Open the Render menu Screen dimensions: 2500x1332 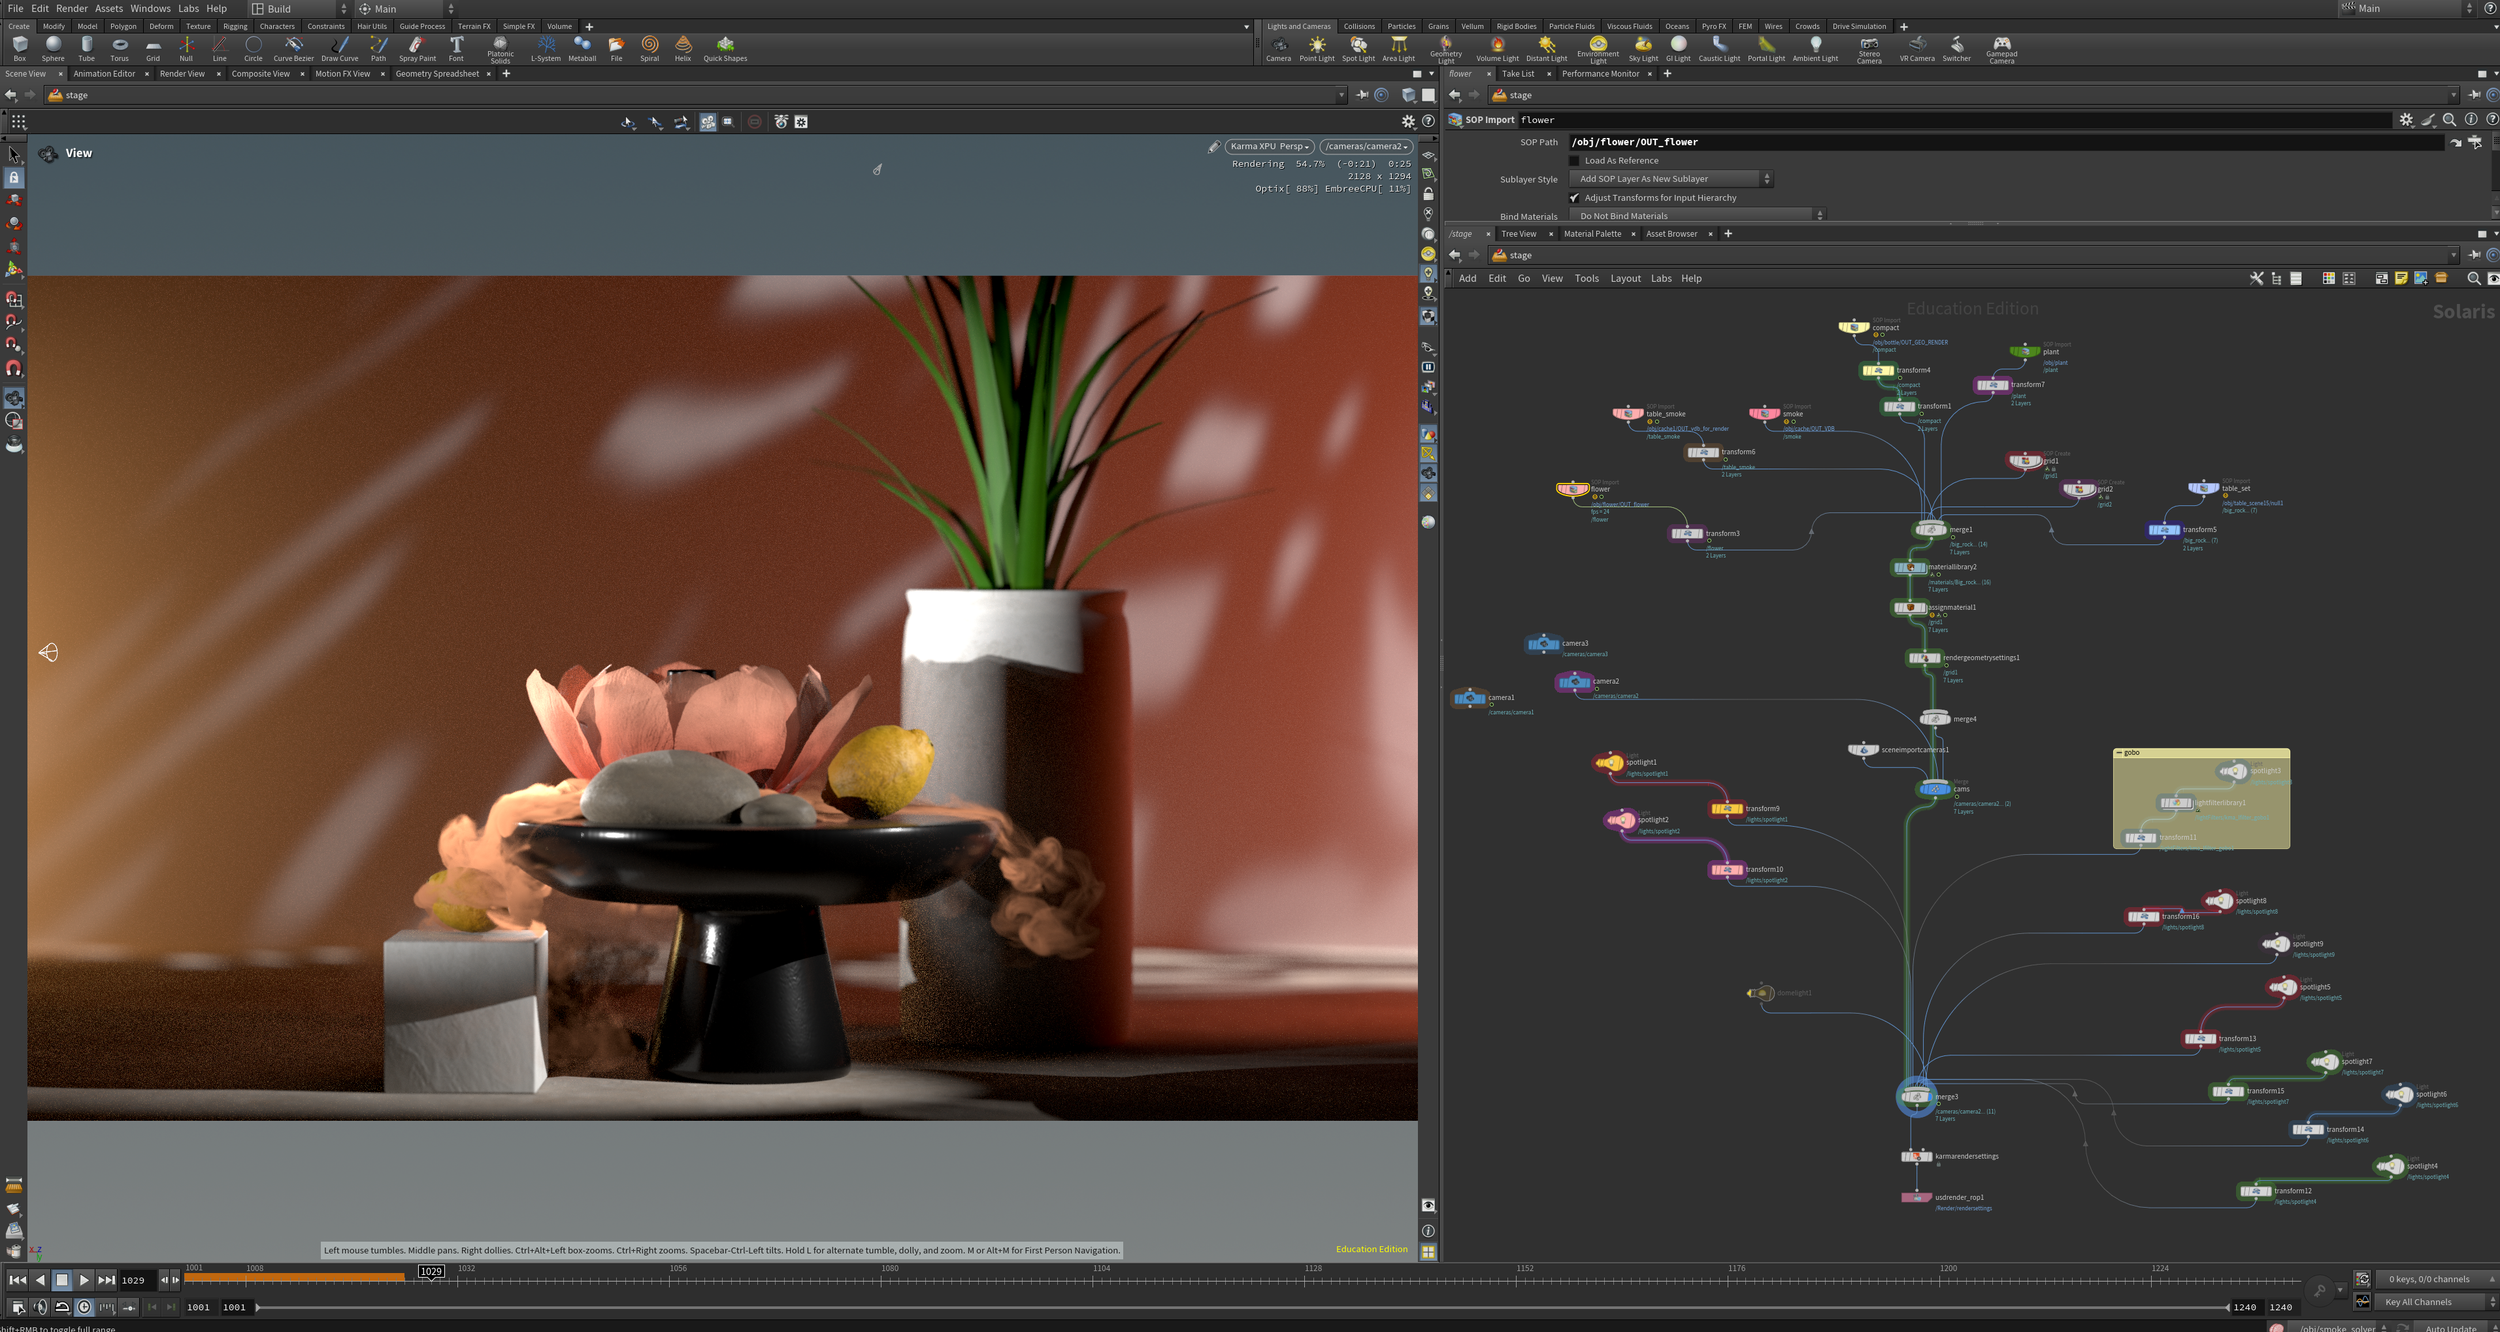[71, 8]
